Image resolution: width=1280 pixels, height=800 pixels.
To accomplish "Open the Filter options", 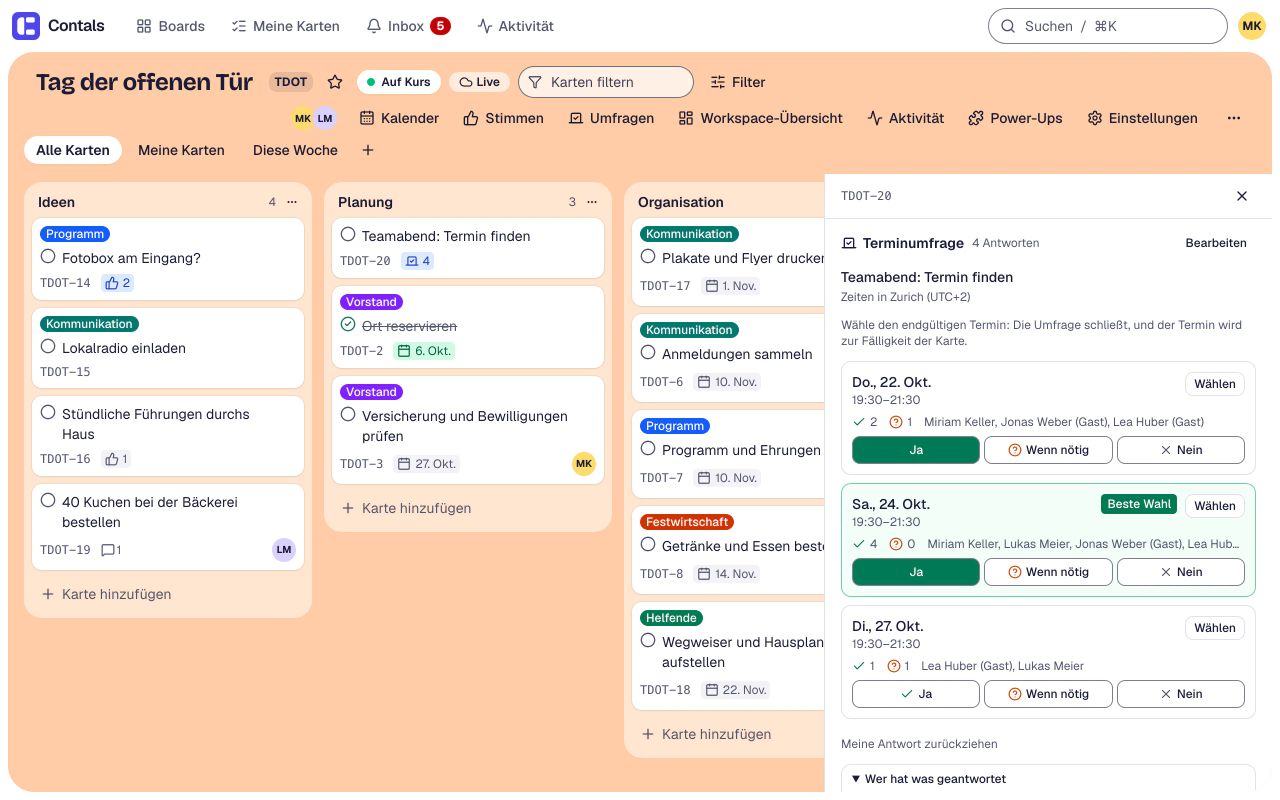I will pyautogui.click(x=738, y=82).
